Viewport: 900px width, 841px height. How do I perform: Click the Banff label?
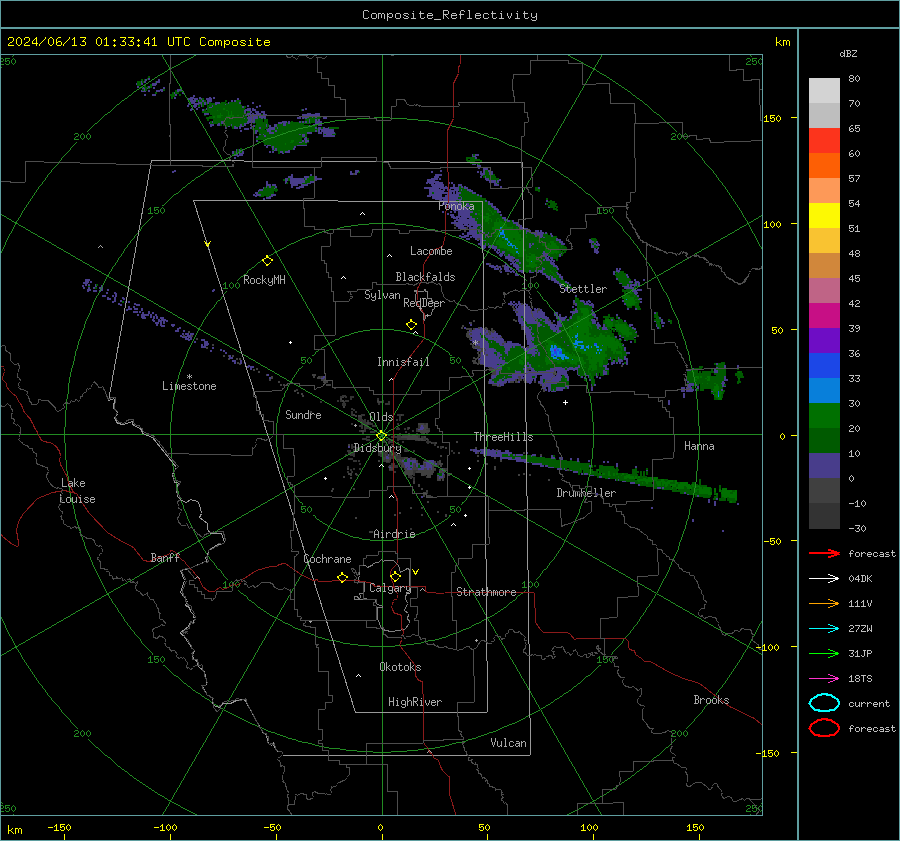click(x=165, y=557)
